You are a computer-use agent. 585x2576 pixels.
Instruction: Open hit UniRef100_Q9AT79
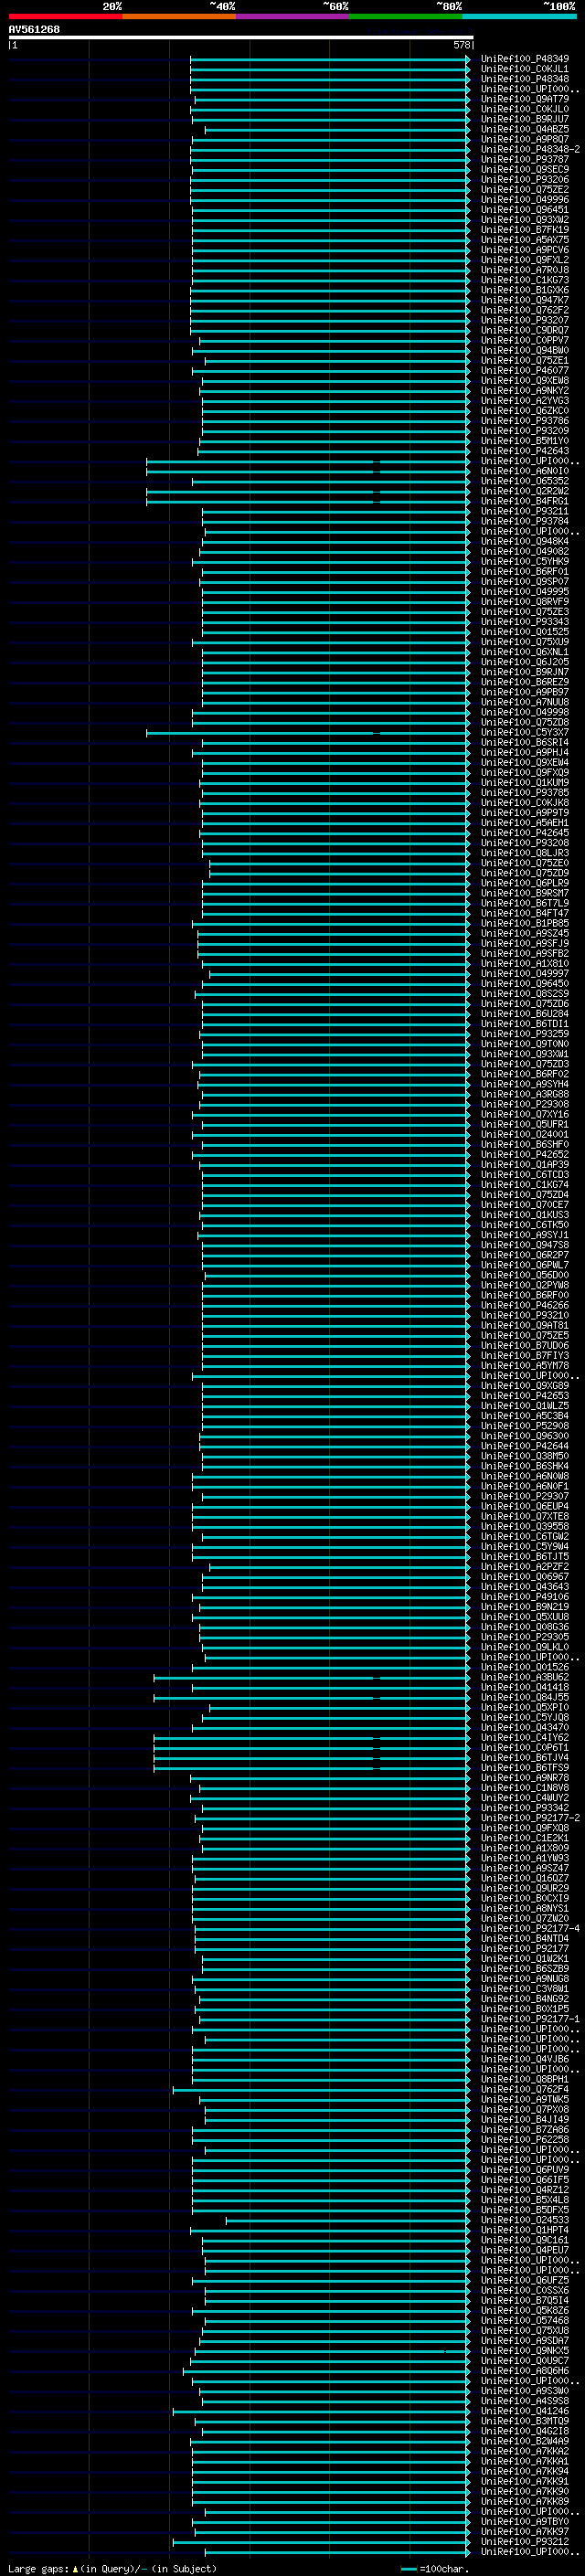click(525, 99)
